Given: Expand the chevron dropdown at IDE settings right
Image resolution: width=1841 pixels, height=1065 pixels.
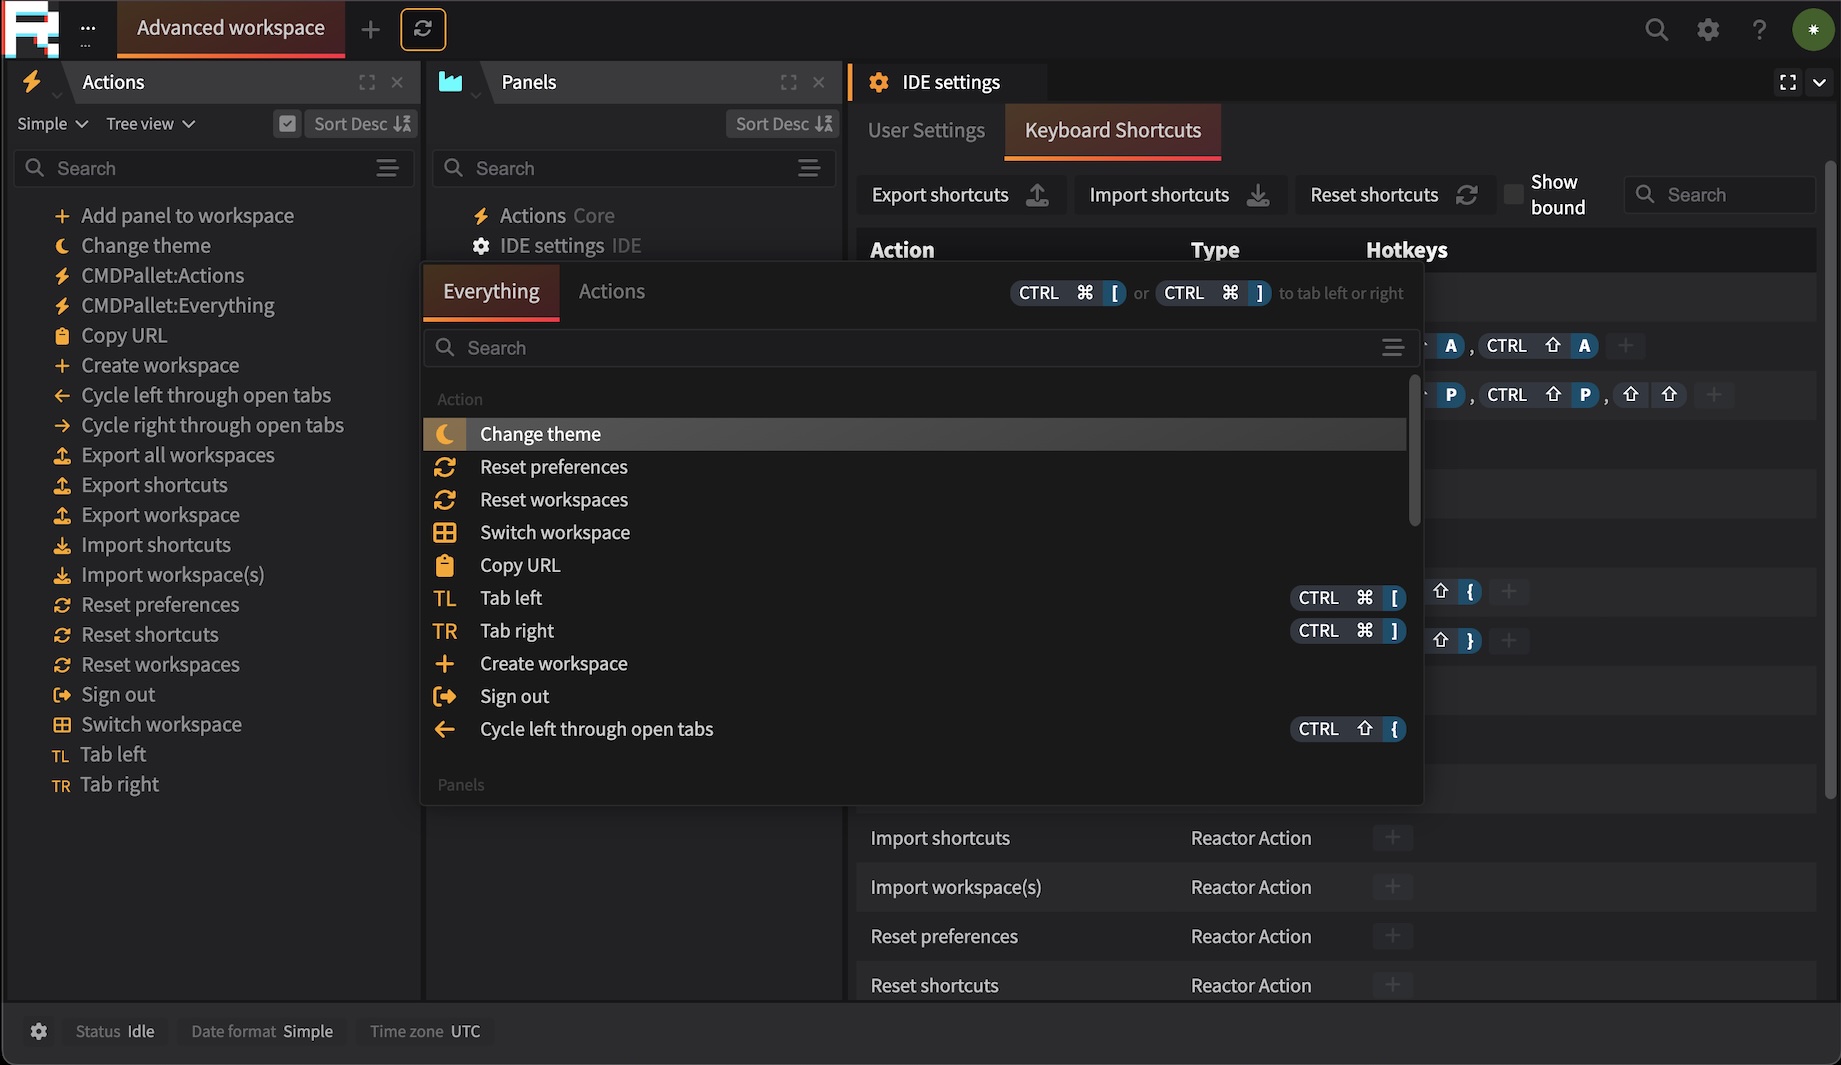Looking at the screenshot, I should (x=1819, y=82).
